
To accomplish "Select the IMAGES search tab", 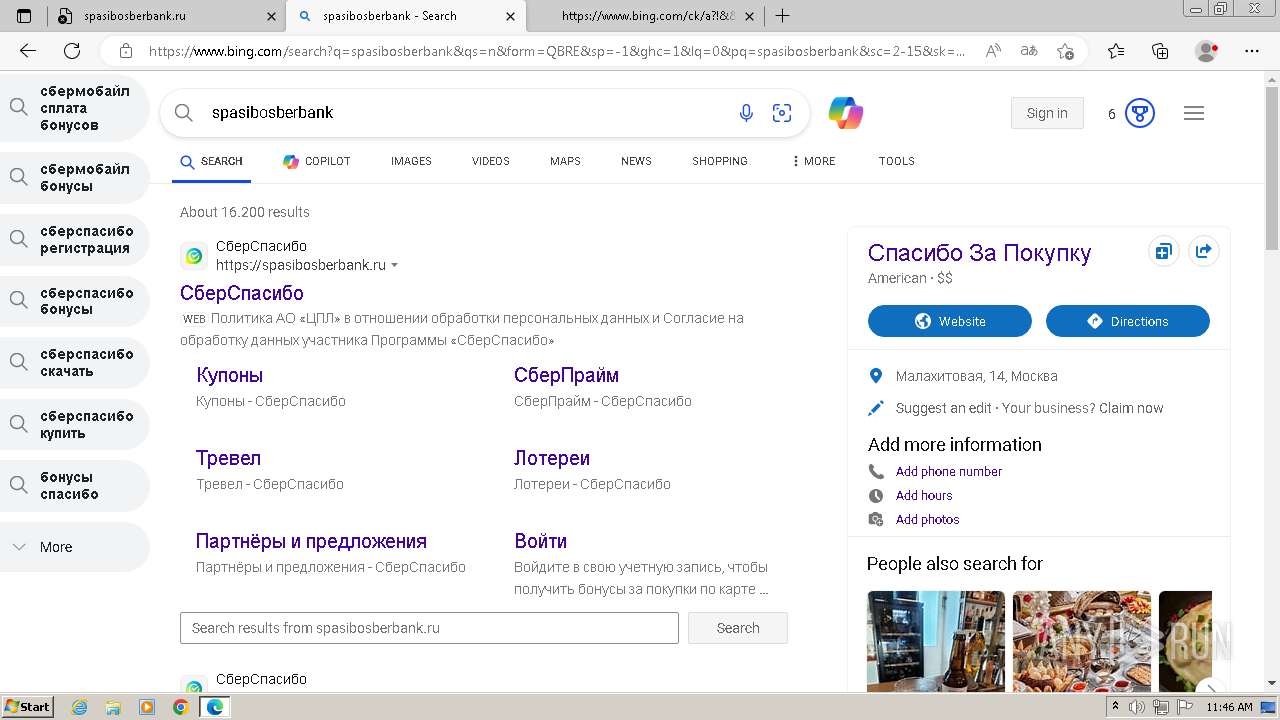I will coord(411,161).
